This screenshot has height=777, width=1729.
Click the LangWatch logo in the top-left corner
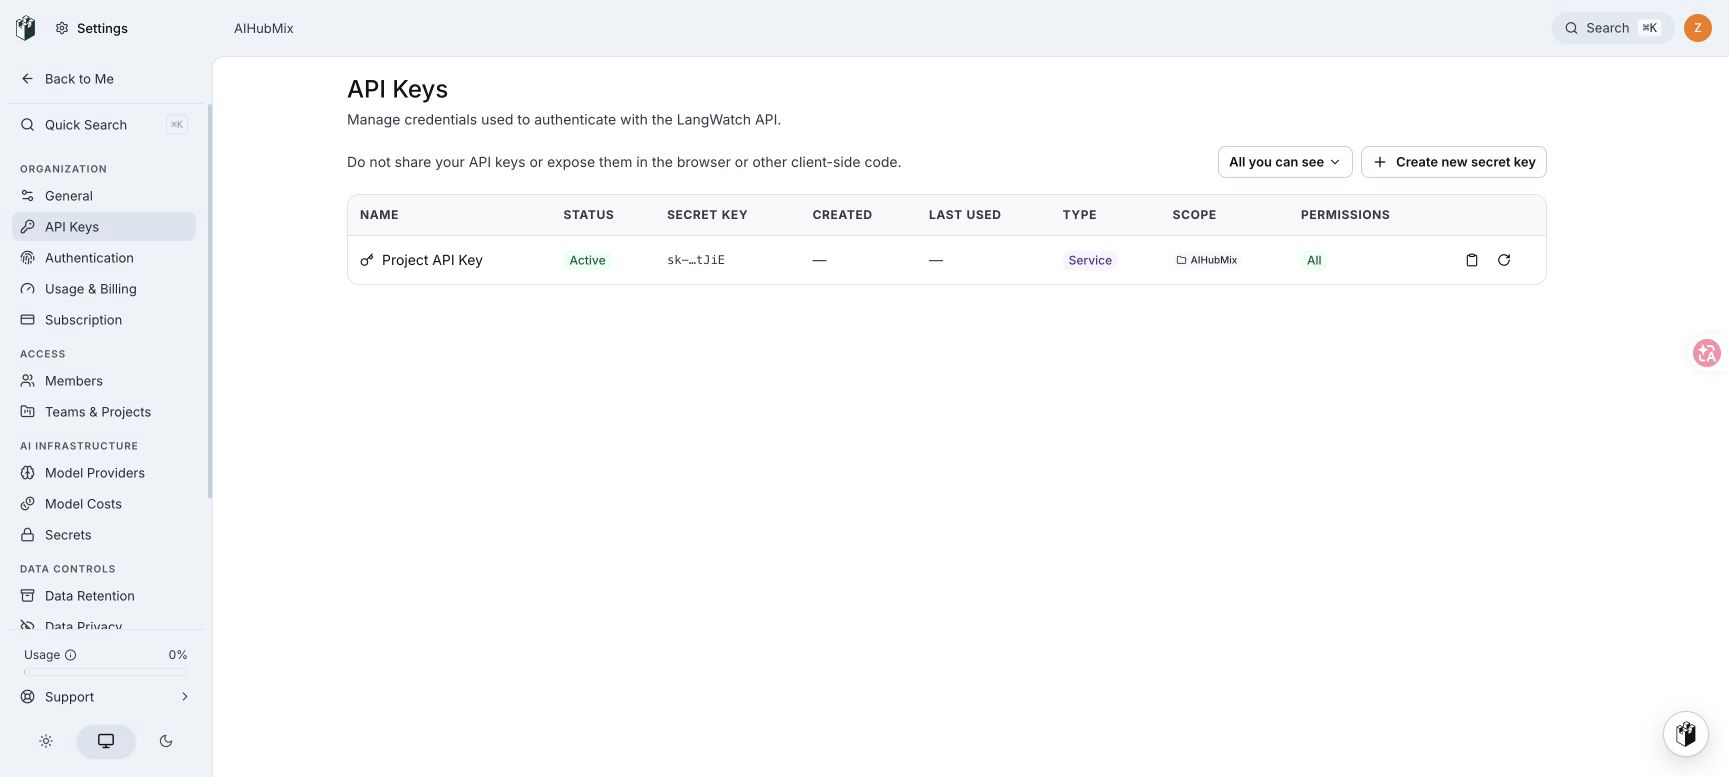(x=26, y=28)
